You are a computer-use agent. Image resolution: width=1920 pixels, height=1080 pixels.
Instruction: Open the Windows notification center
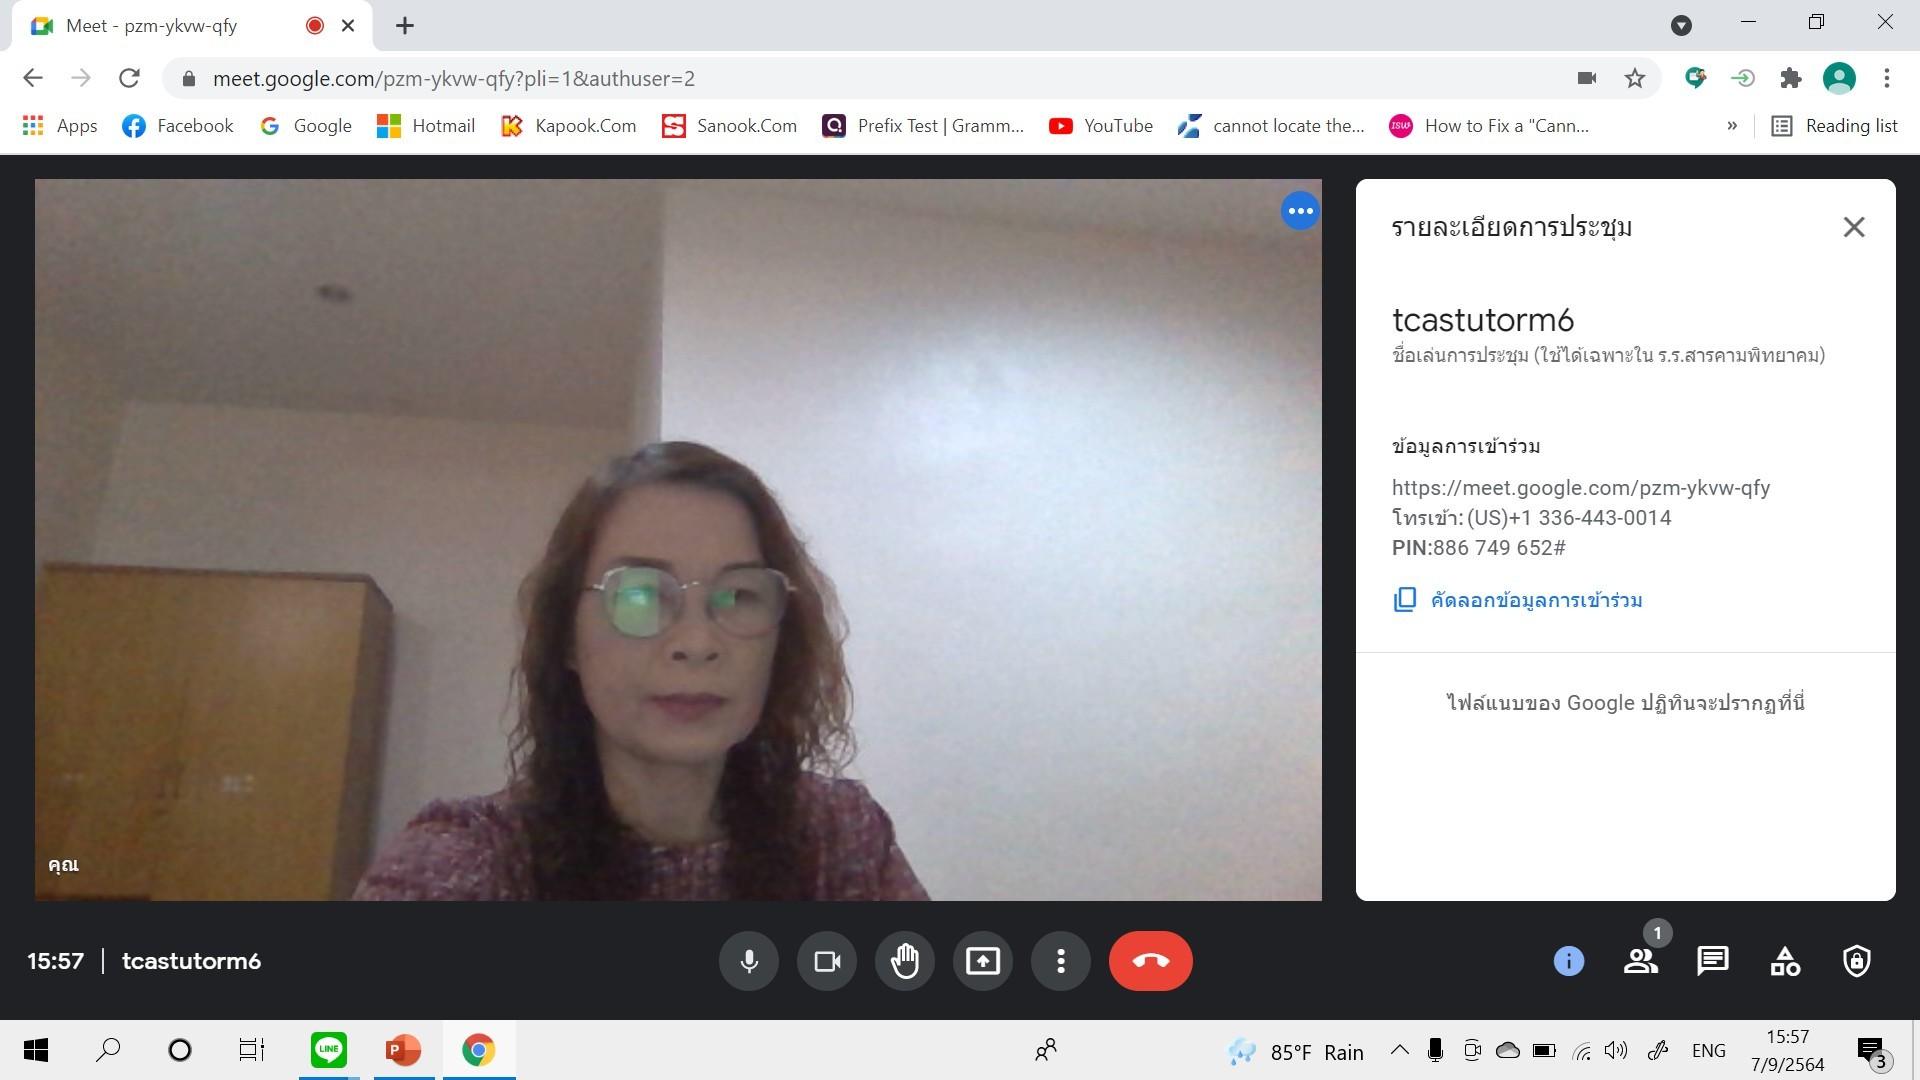pyautogui.click(x=1872, y=1051)
